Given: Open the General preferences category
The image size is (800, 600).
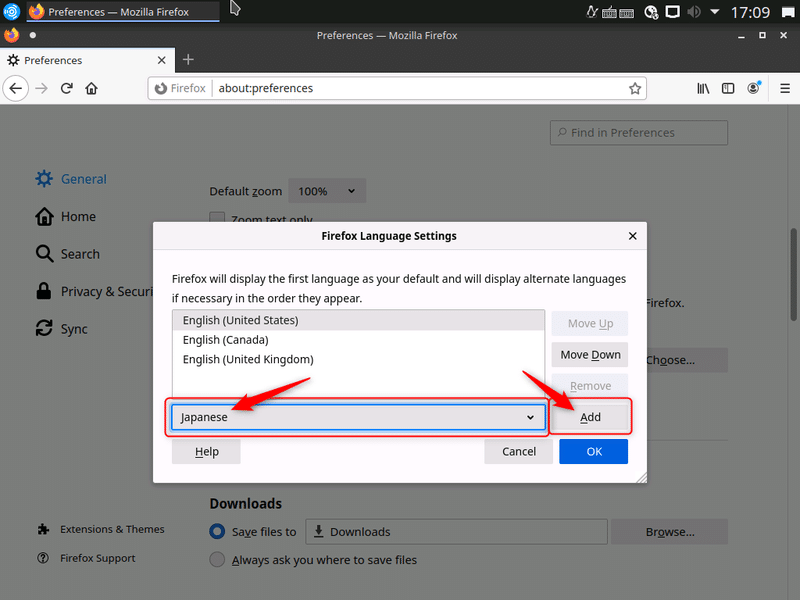Looking at the screenshot, I should (71, 179).
